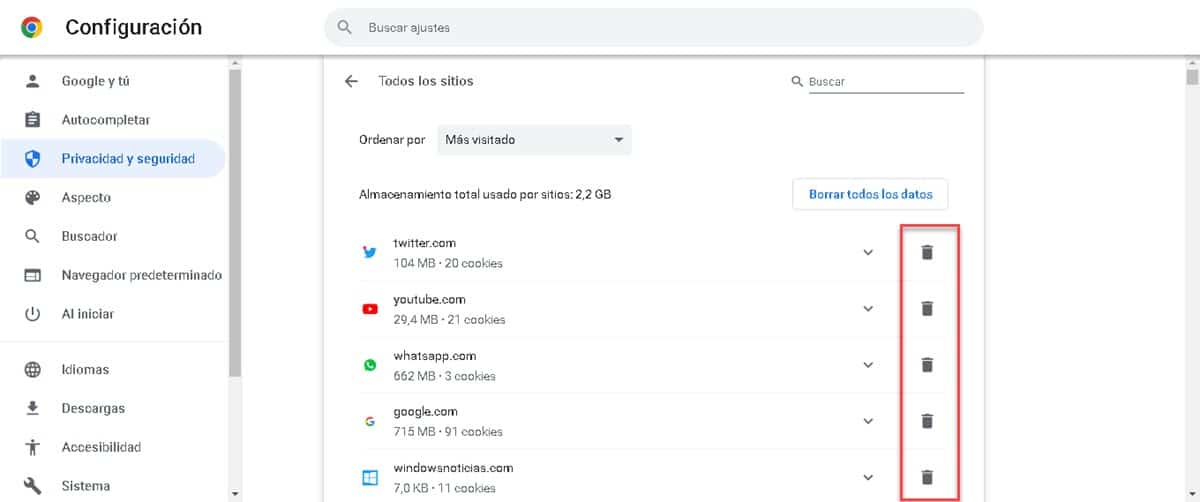Delete twitter.com site data with trash icon
Image resolution: width=1200 pixels, height=502 pixels.
(927, 253)
